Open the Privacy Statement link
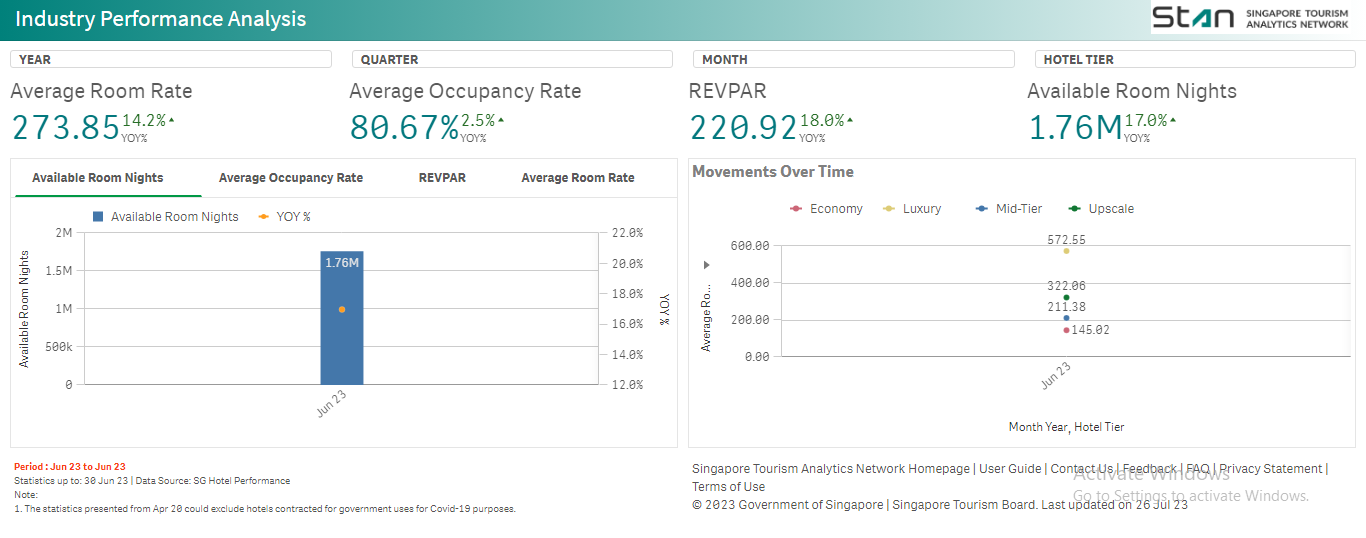 coord(1270,469)
